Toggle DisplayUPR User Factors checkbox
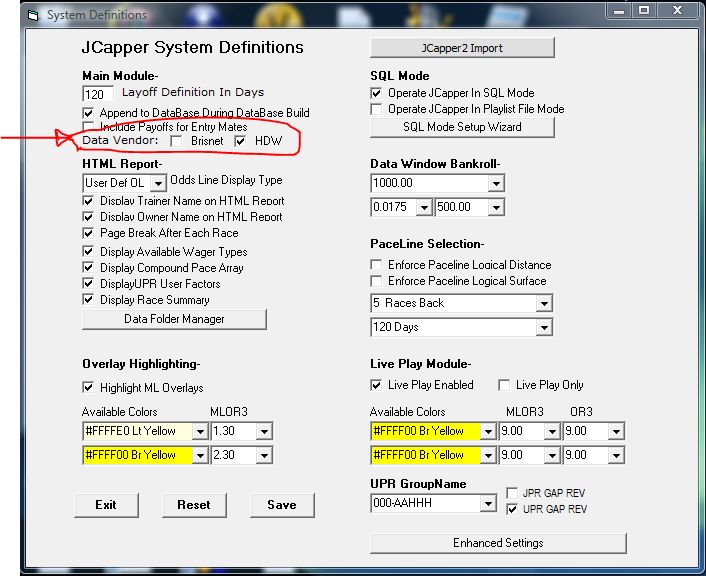 pyautogui.click(x=88, y=284)
